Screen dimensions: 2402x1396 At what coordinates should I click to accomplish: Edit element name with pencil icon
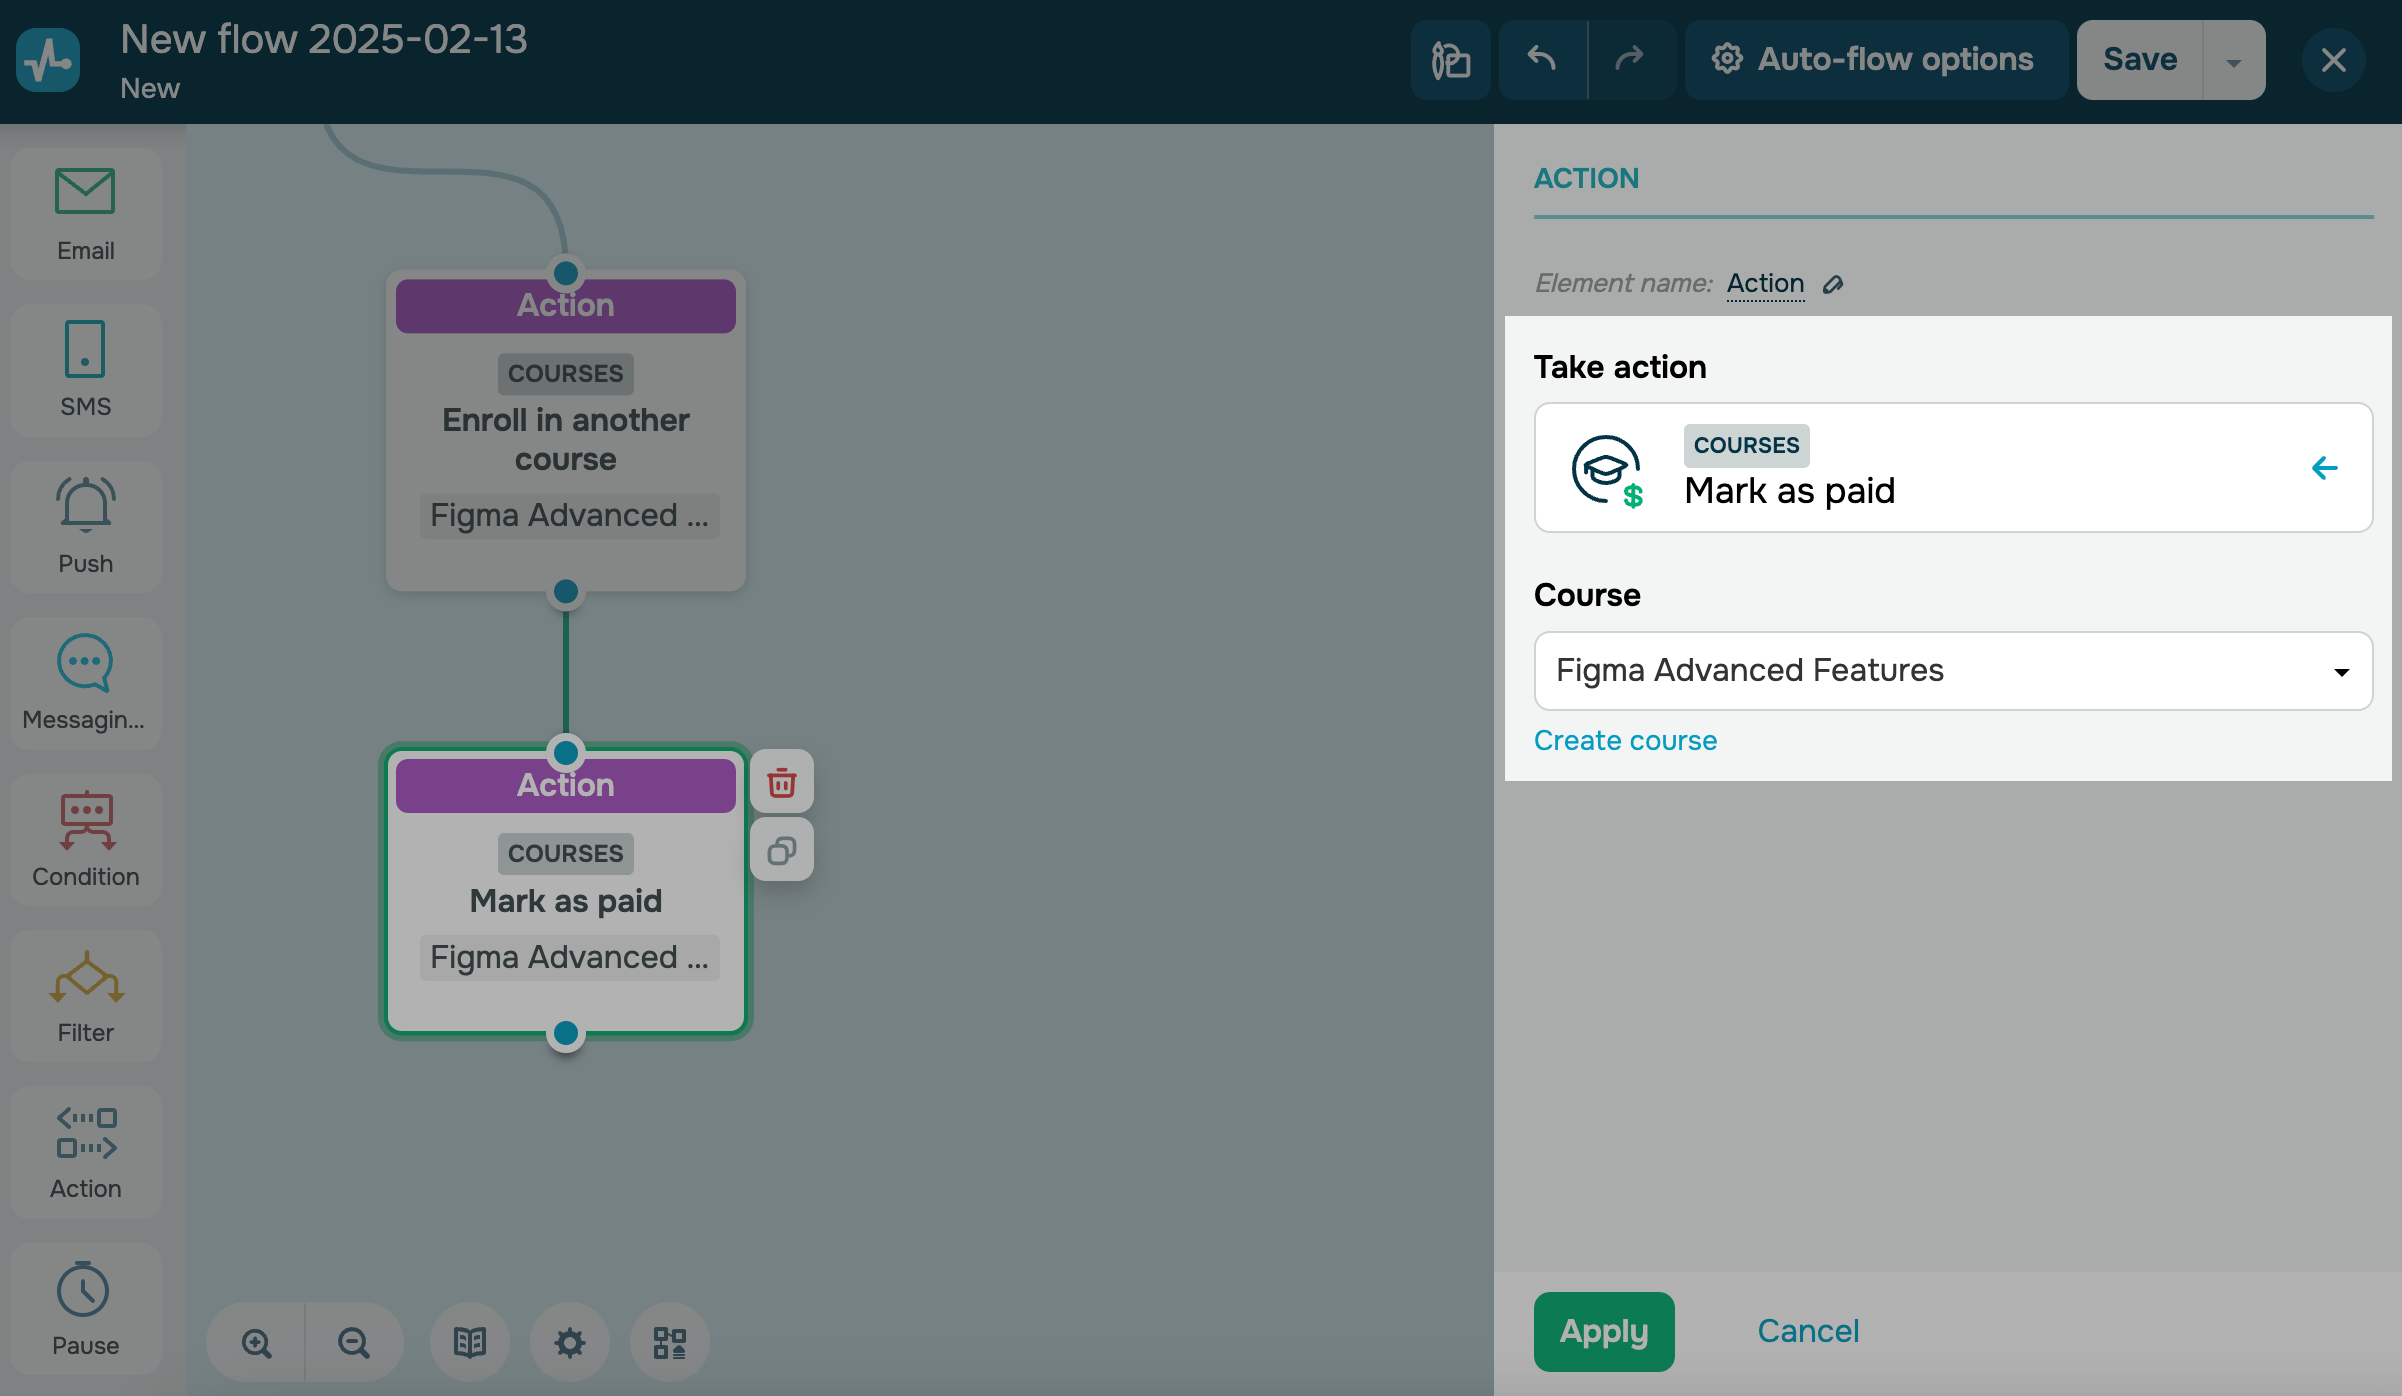click(x=1833, y=285)
